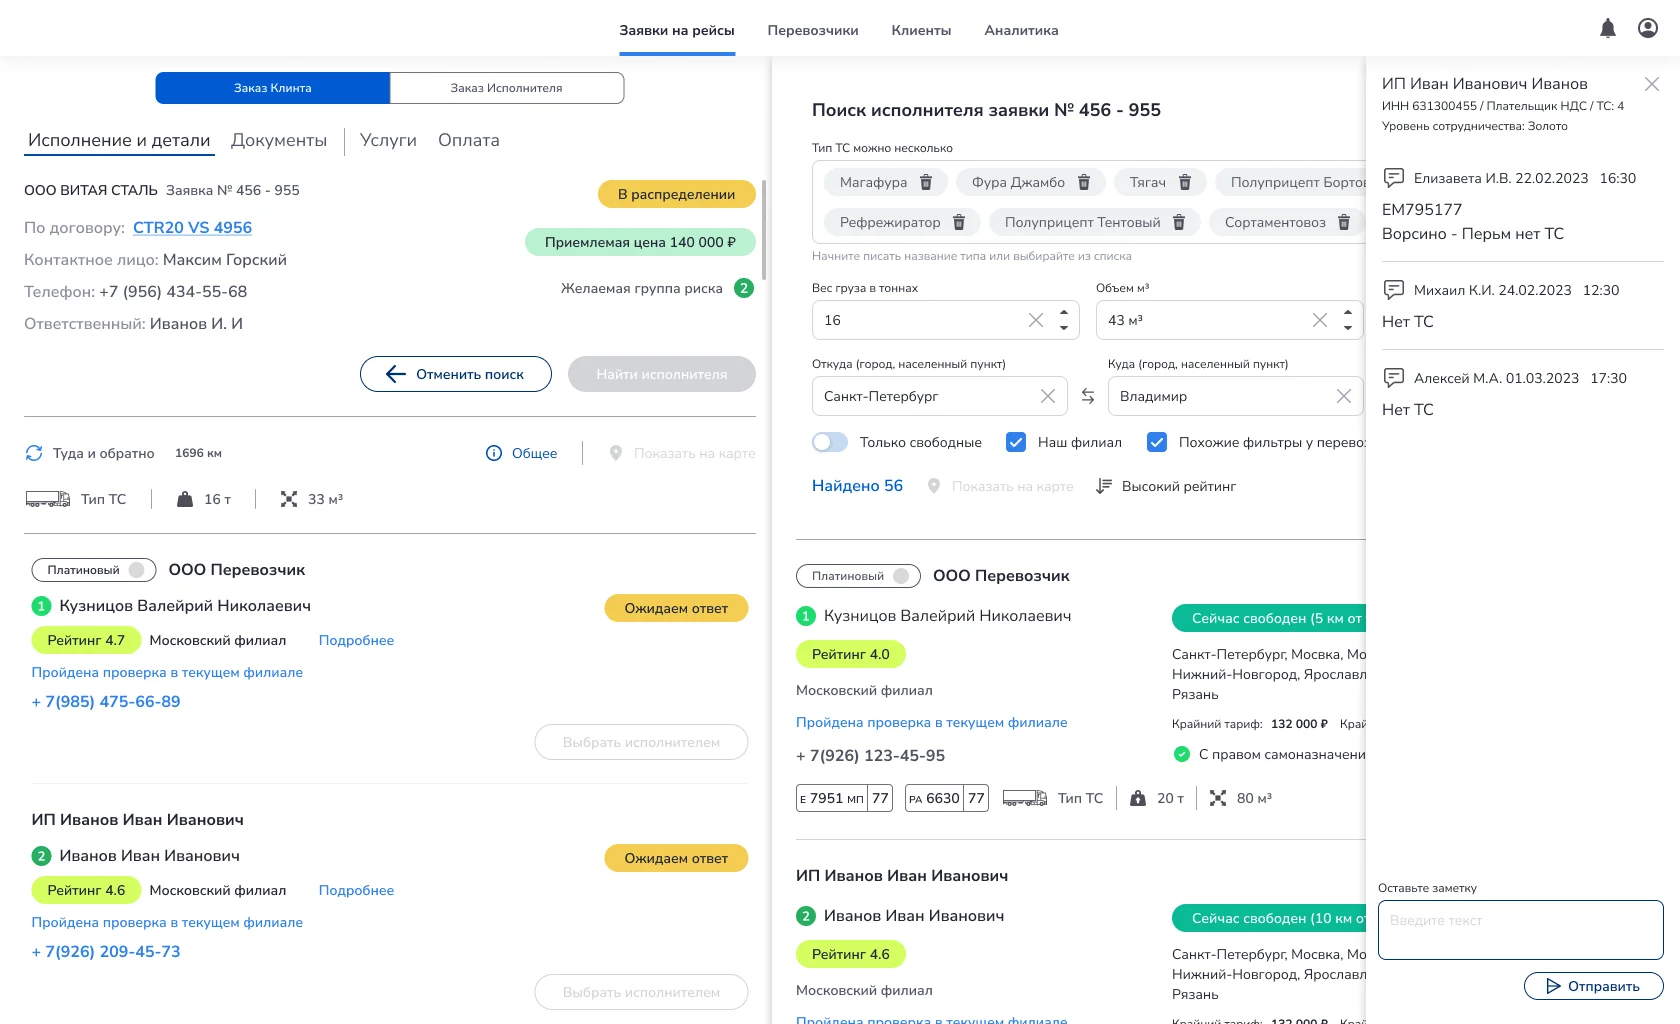Send the note with Отправить button
1680x1024 pixels.
[x=1594, y=986]
